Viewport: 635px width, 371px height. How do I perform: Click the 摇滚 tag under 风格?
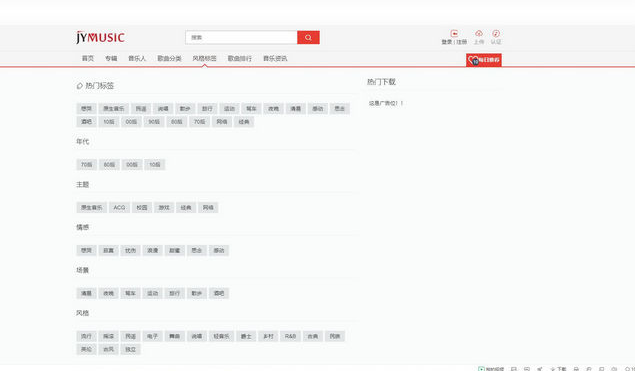click(x=109, y=336)
